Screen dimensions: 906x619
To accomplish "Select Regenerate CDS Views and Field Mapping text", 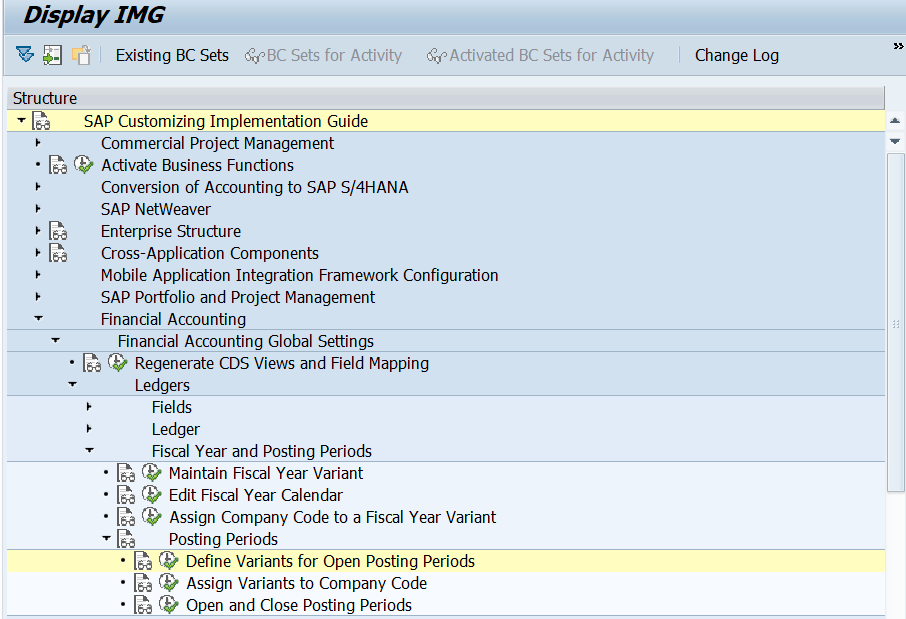I will coord(282,364).
